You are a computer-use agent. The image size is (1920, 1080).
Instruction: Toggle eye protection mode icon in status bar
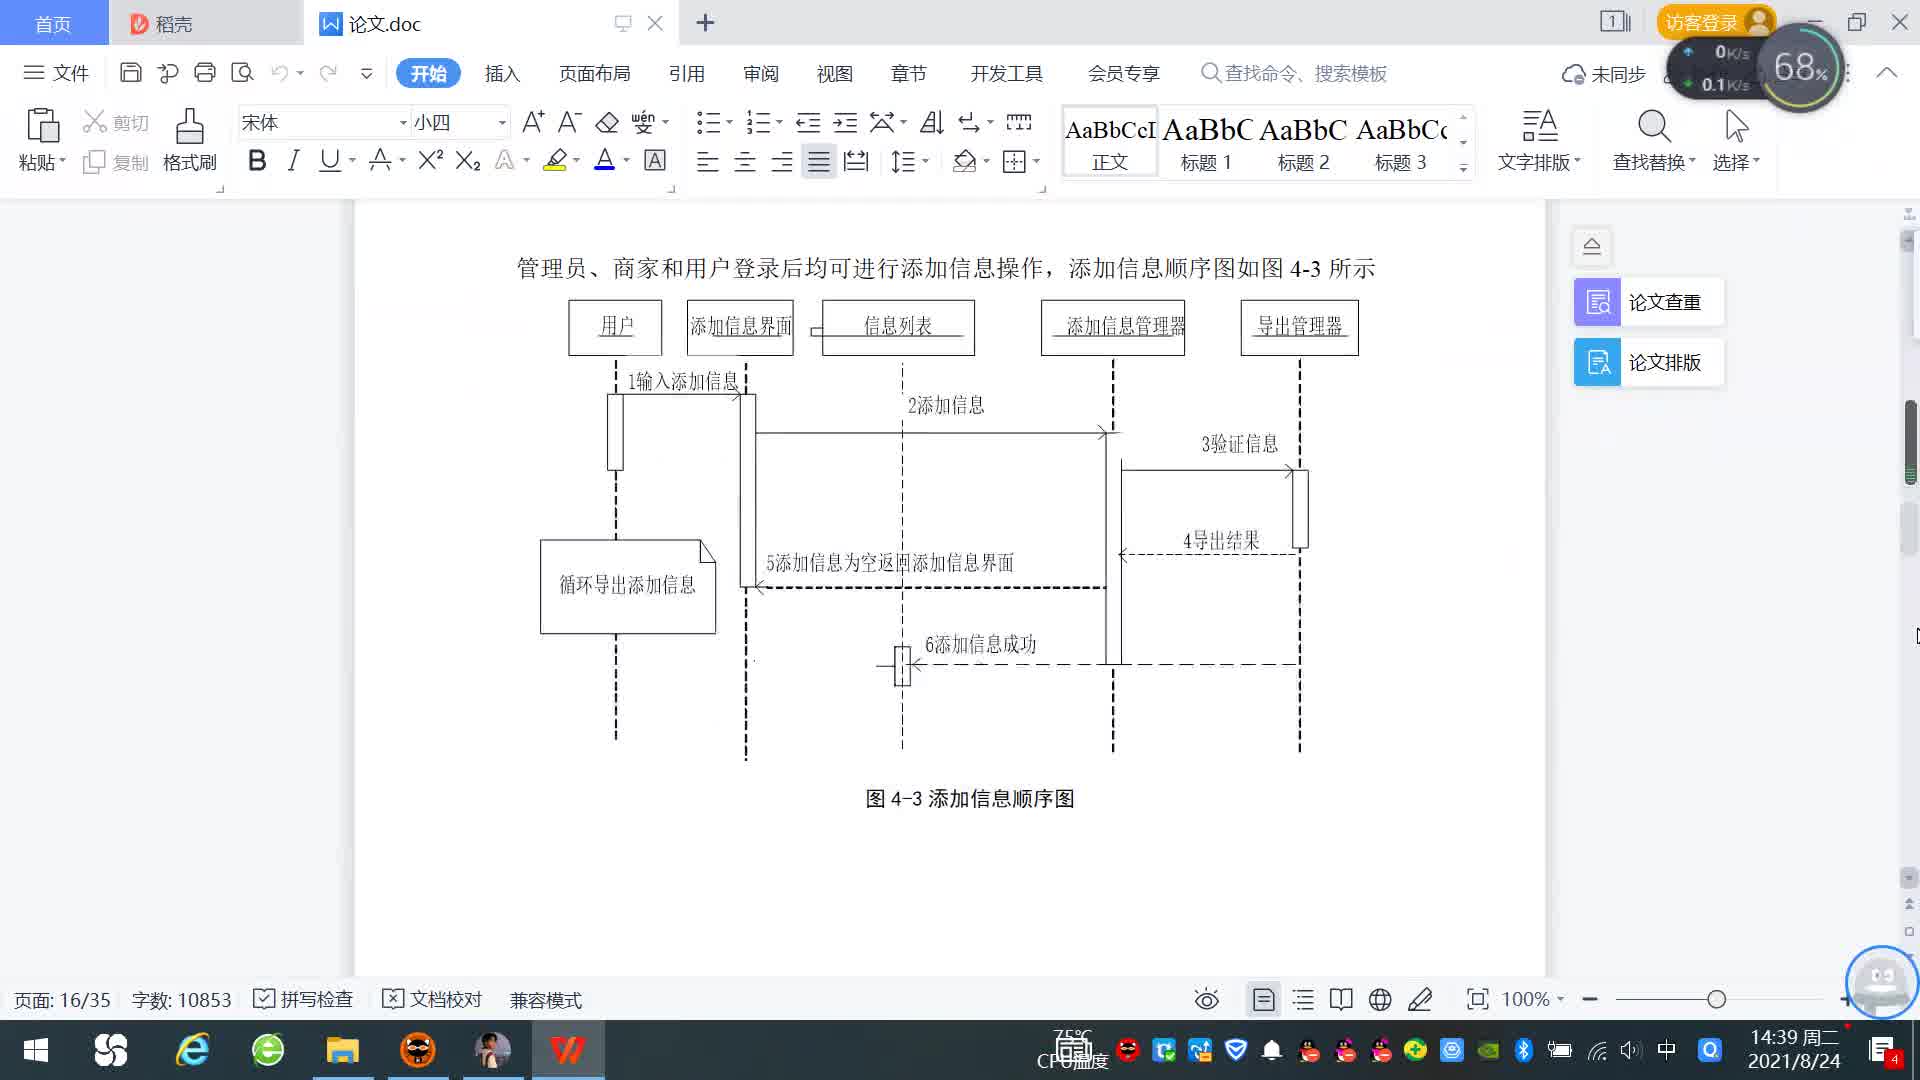(x=1207, y=999)
